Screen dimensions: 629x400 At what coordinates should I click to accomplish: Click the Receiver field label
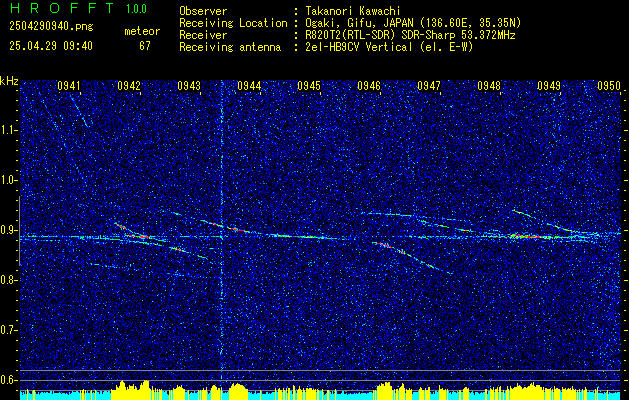pos(203,35)
